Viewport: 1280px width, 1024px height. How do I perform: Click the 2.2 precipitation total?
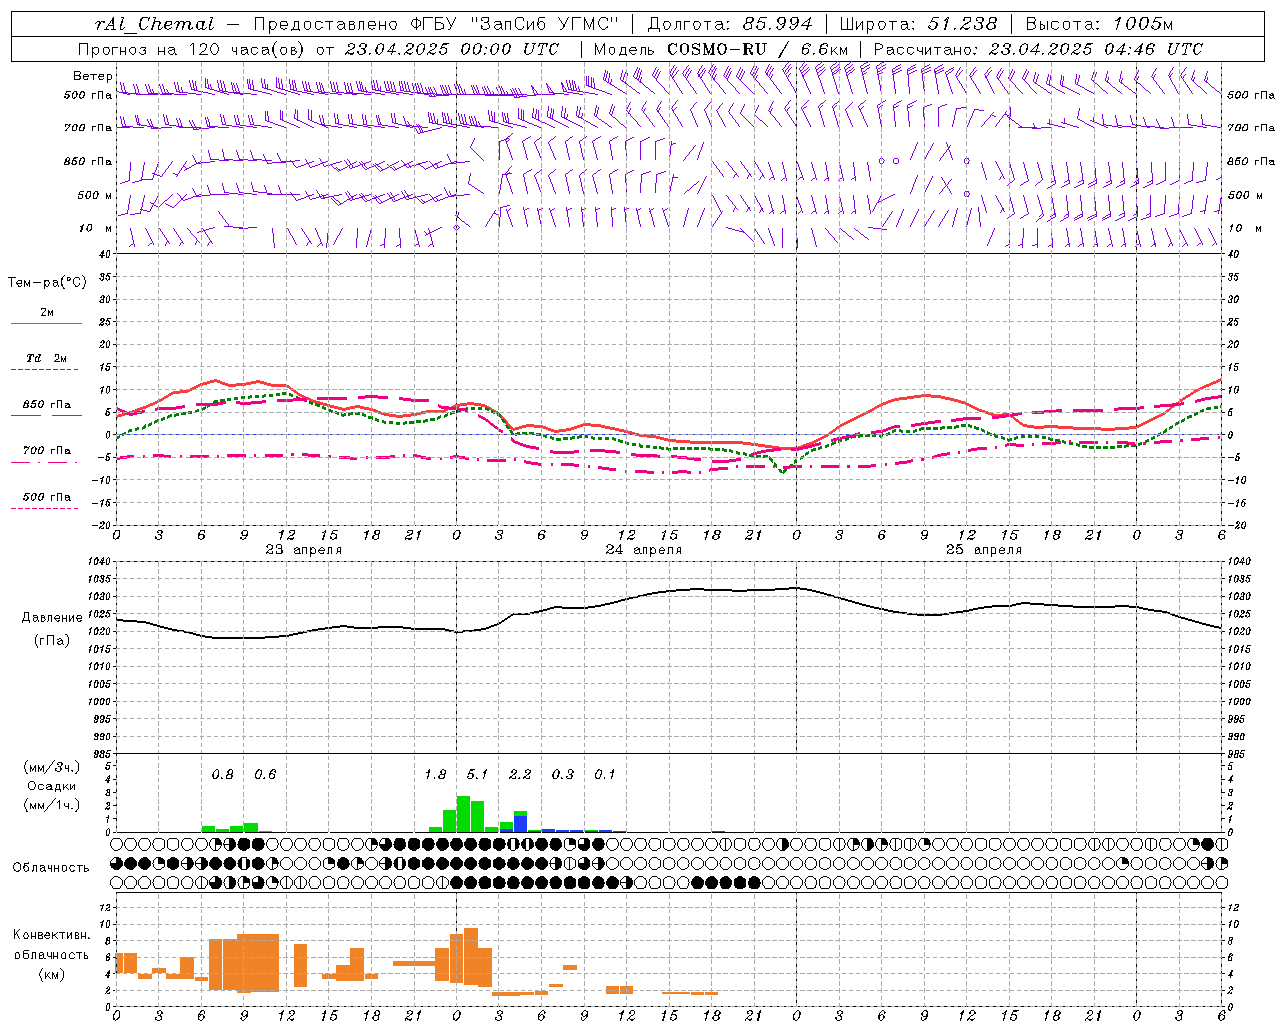[520, 774]
